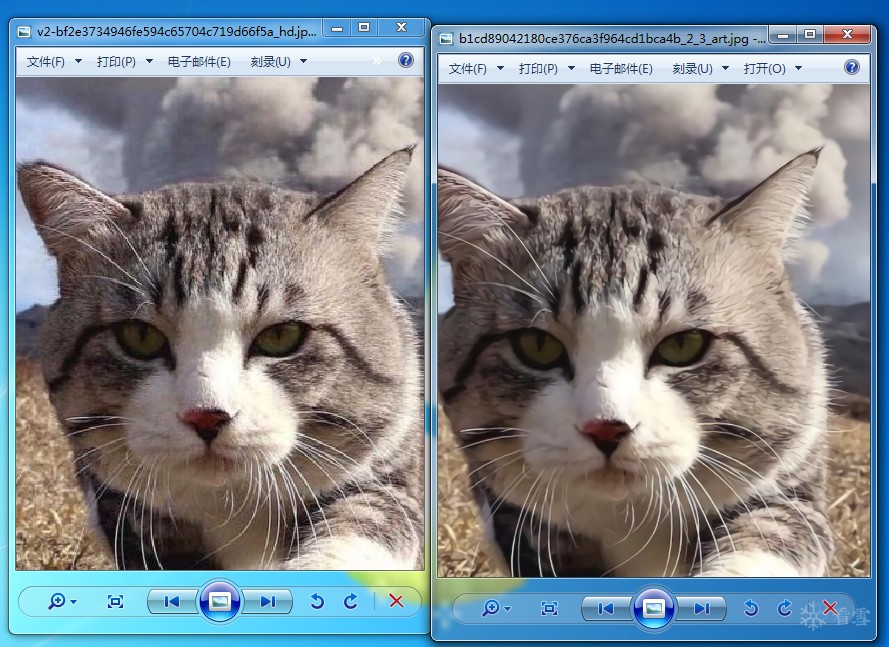
Task: Expand 刻录(U) dropdown arrow in left window
Action: (x=303, y=61)
